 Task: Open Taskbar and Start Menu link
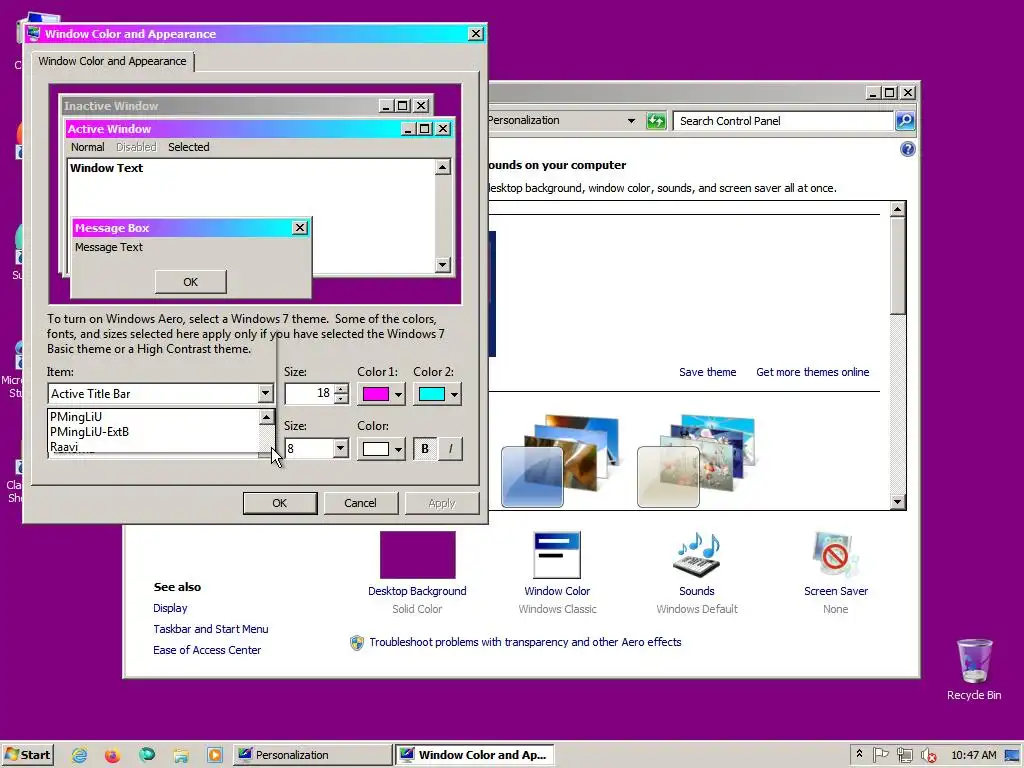(210, 629)
